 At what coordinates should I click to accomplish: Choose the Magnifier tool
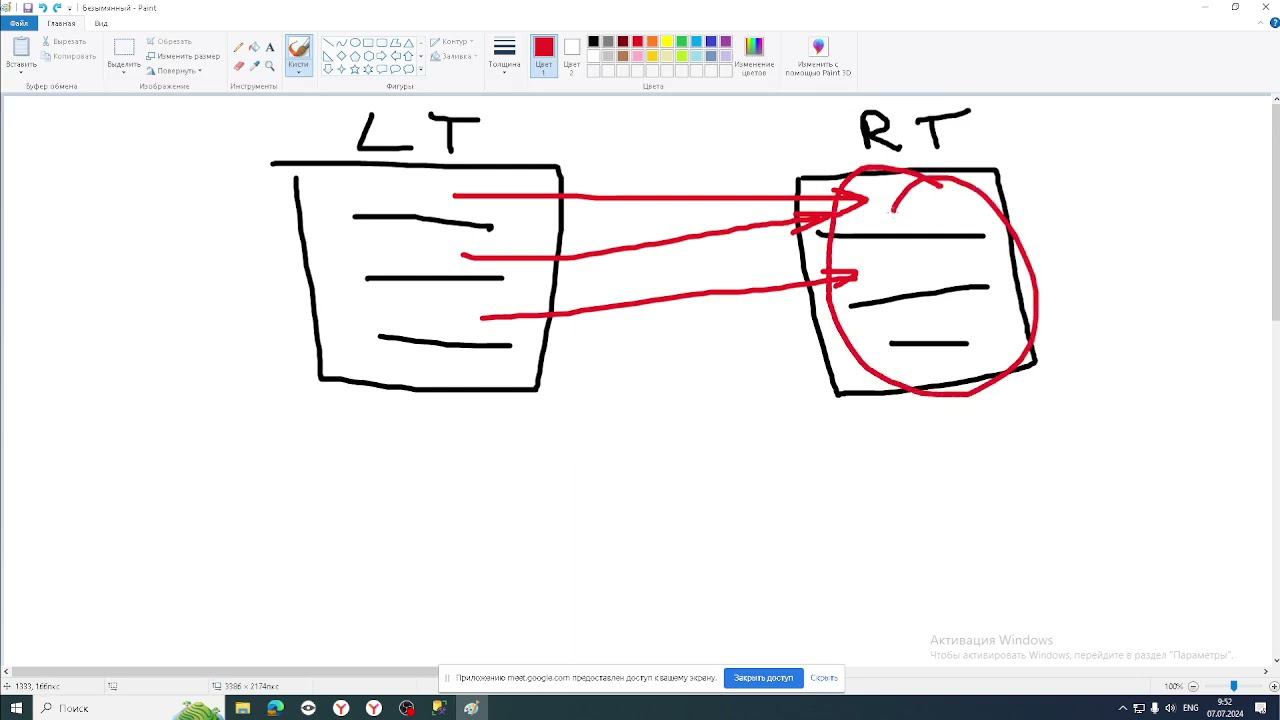click(270, 66)
